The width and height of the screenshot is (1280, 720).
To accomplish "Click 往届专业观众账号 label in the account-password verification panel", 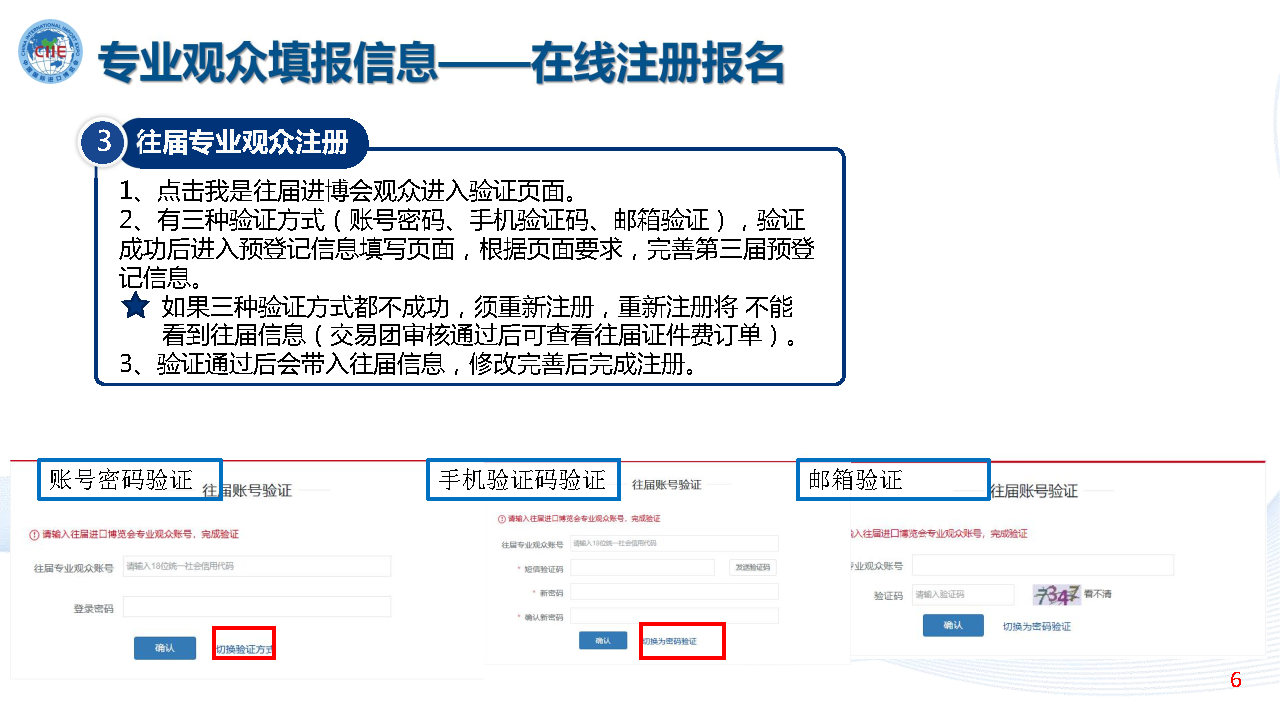I will tap(72, 567).
